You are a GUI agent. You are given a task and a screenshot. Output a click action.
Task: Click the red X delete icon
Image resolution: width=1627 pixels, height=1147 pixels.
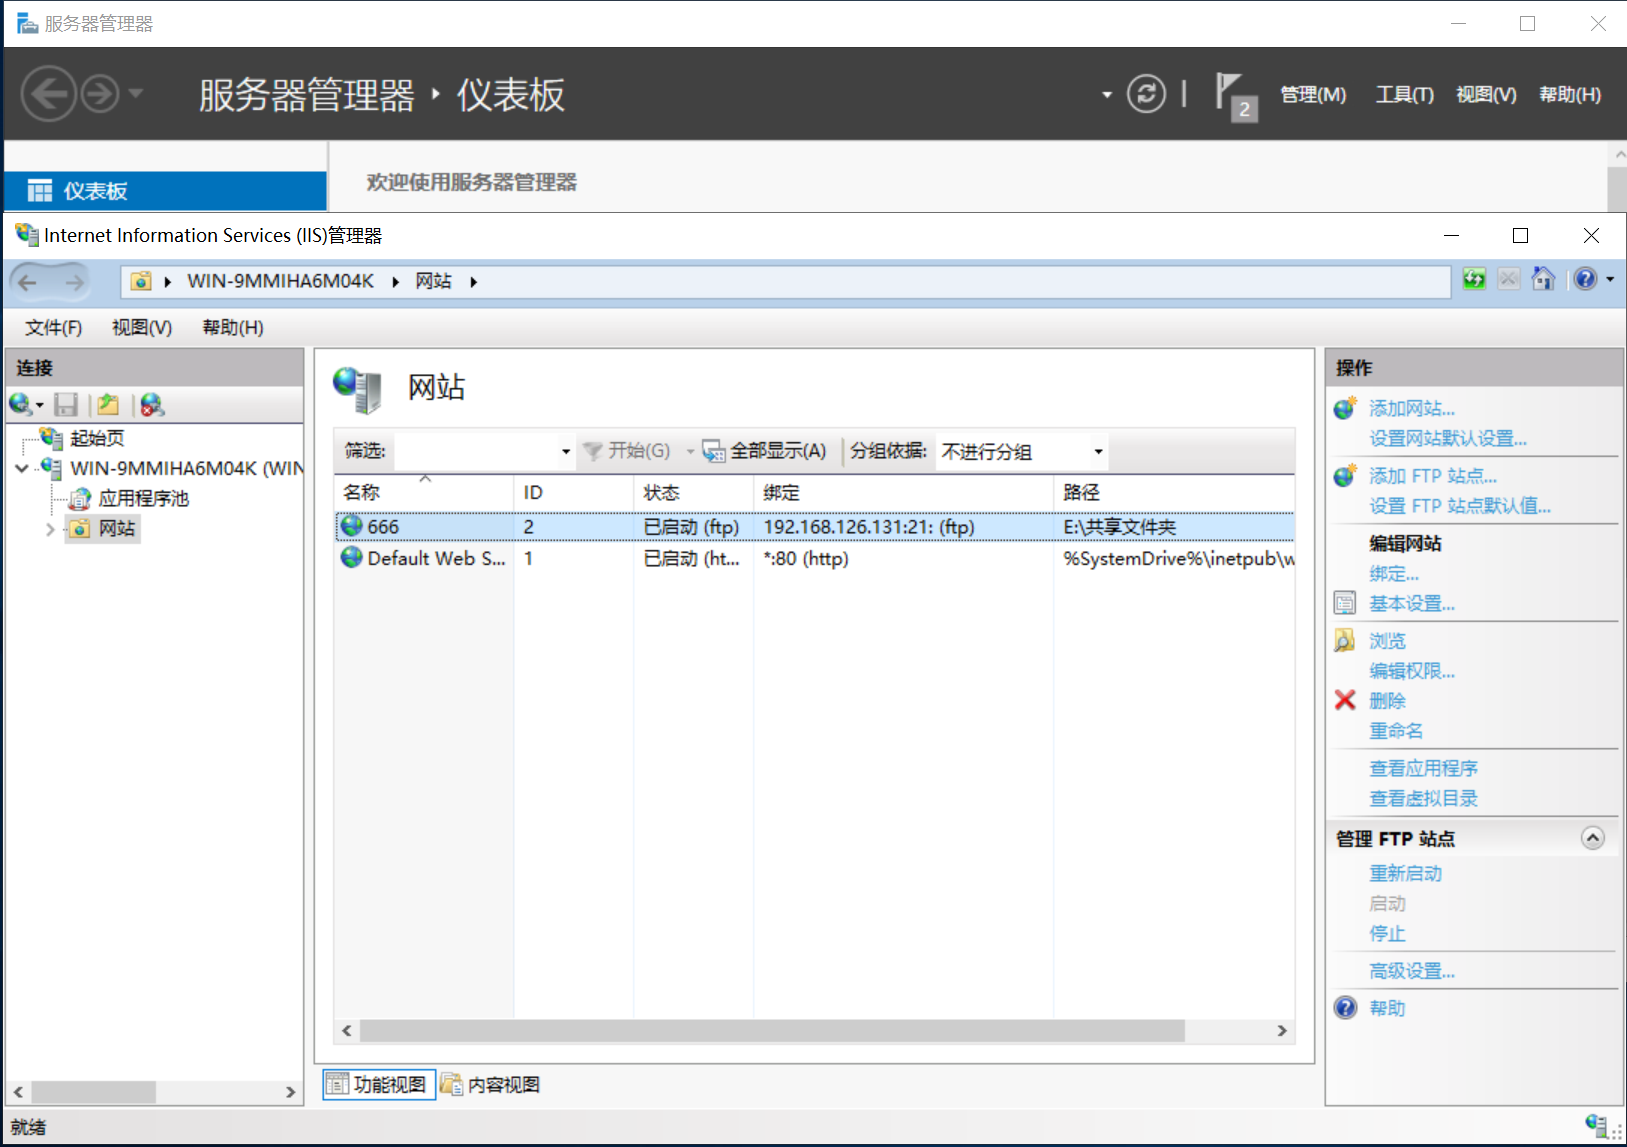point(1345,700)
